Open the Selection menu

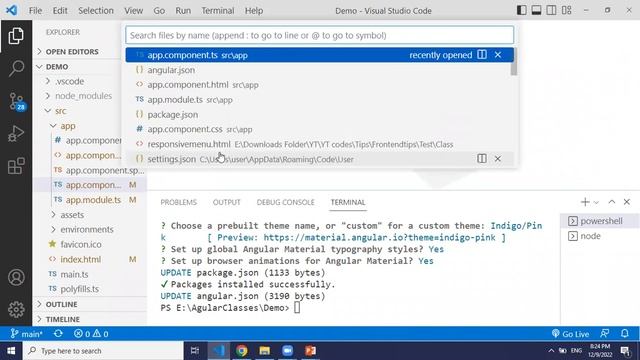click(96, 11)
